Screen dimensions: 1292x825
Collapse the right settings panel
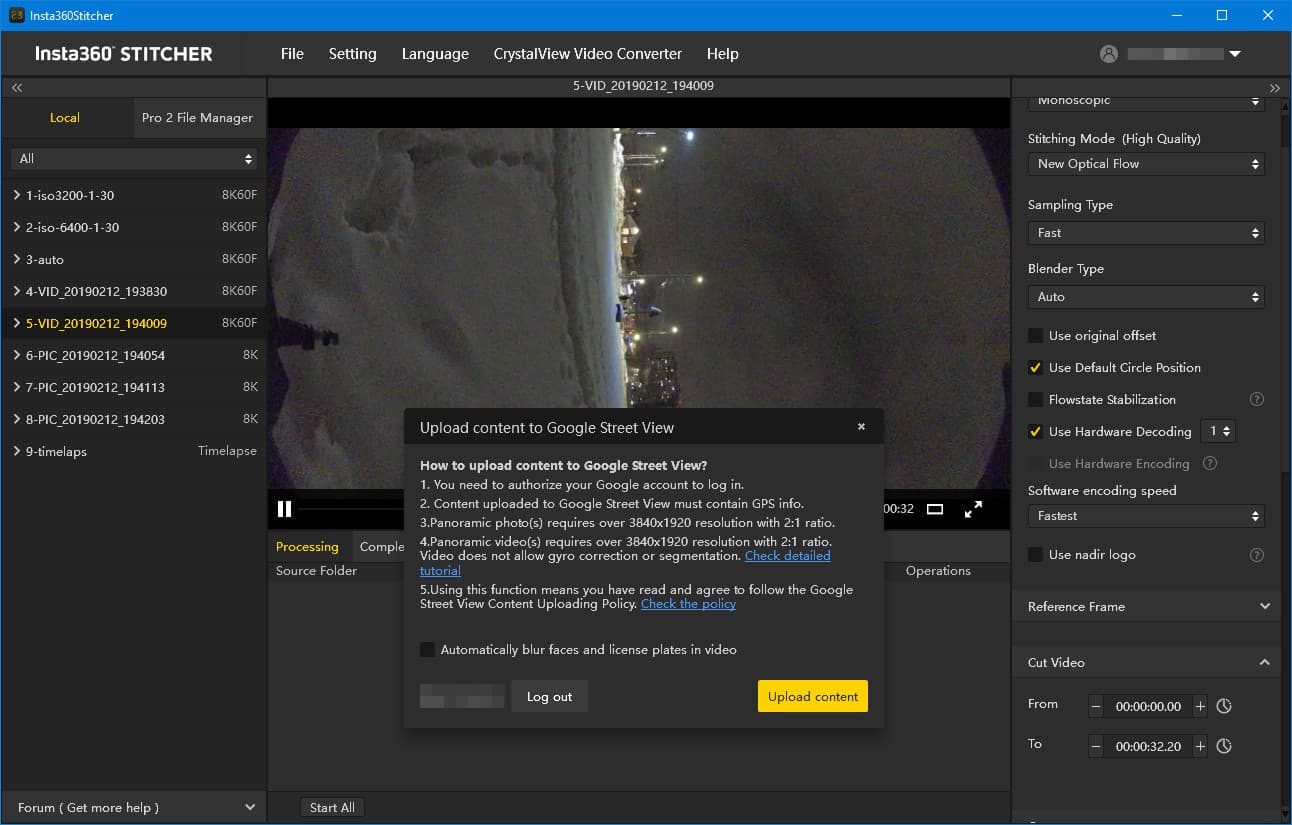1274,88
